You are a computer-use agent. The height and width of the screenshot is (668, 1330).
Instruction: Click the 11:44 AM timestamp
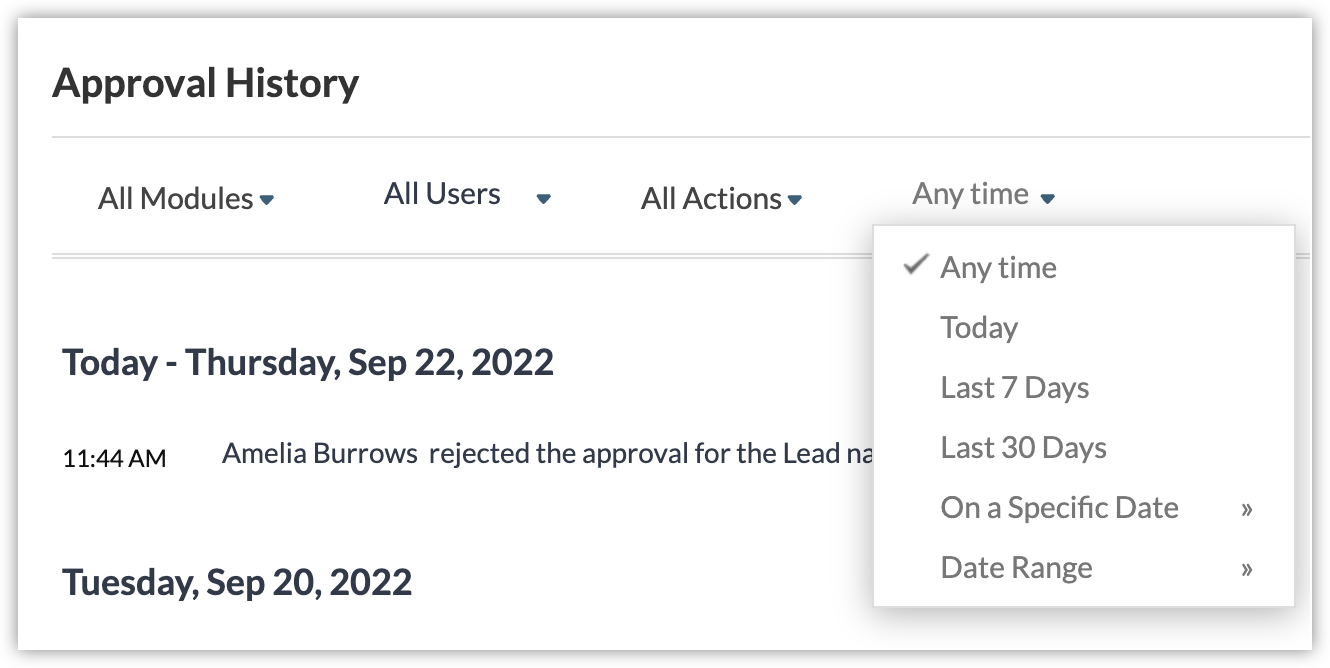coord(114,459)
